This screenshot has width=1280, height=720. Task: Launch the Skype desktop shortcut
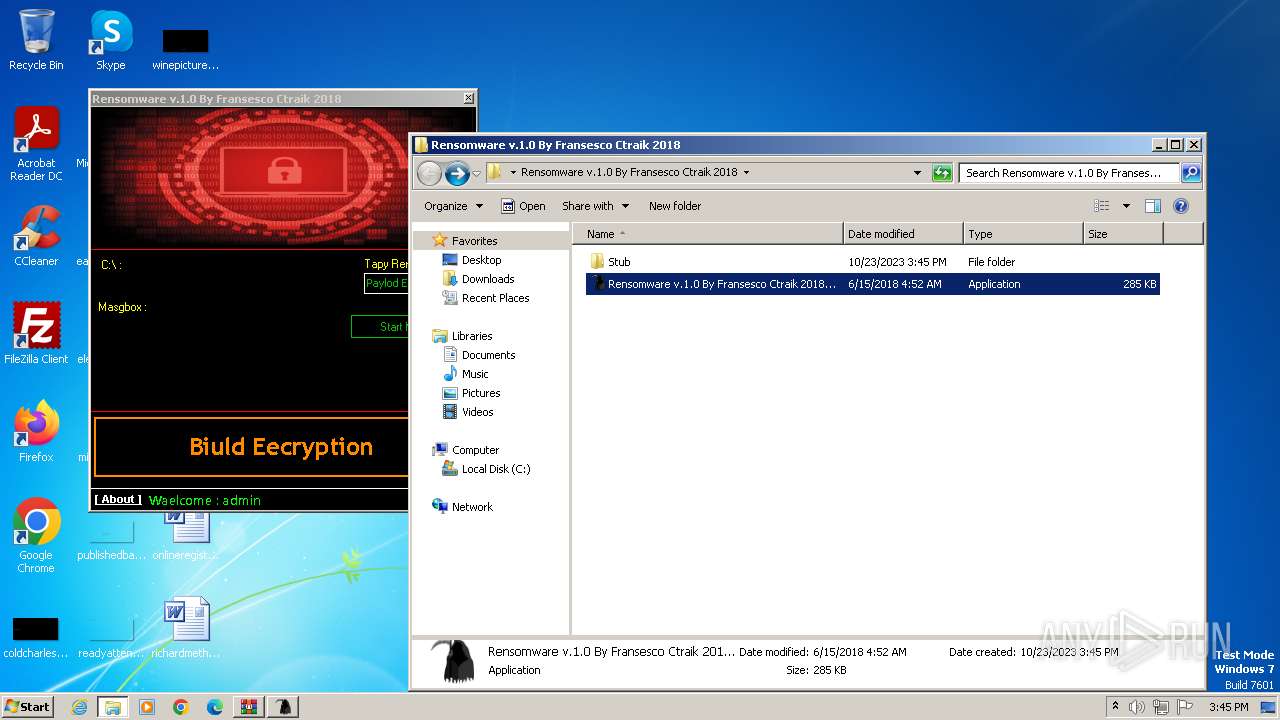(111, 40)
